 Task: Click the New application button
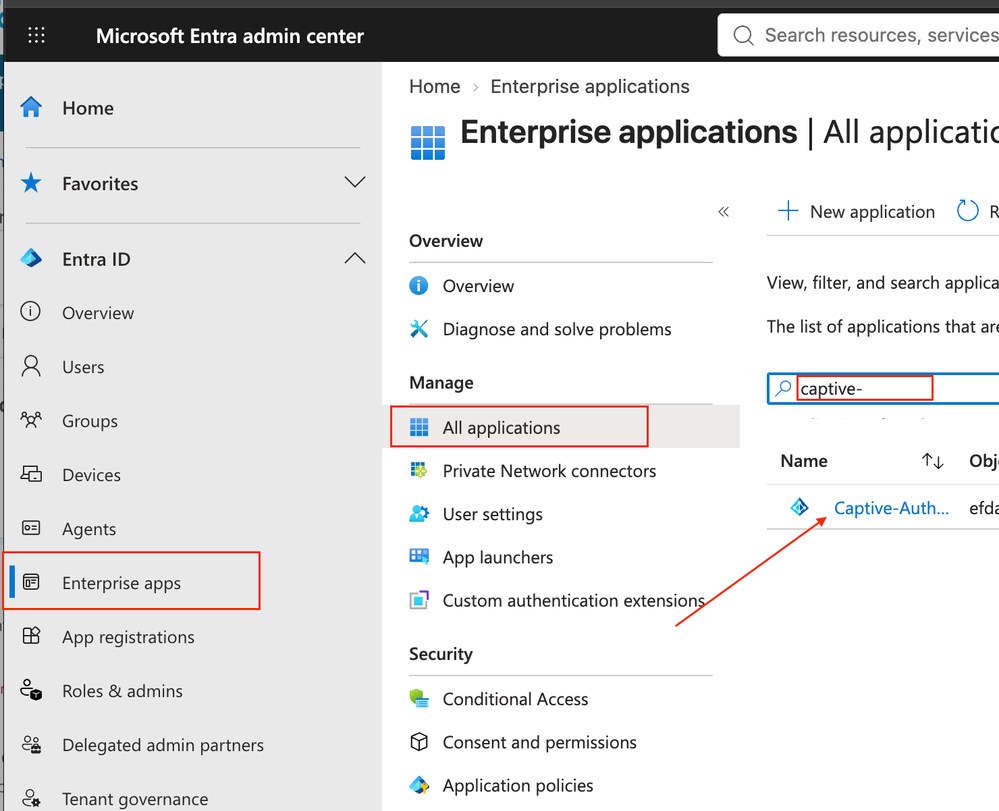[856, 212]
